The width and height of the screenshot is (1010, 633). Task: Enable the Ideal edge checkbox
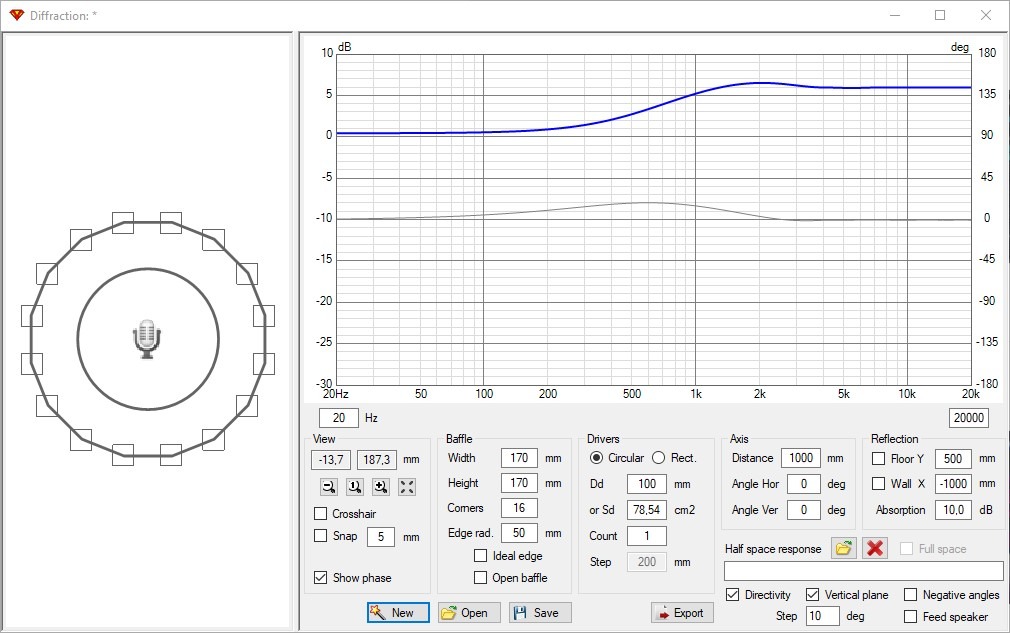click(481, 555)
